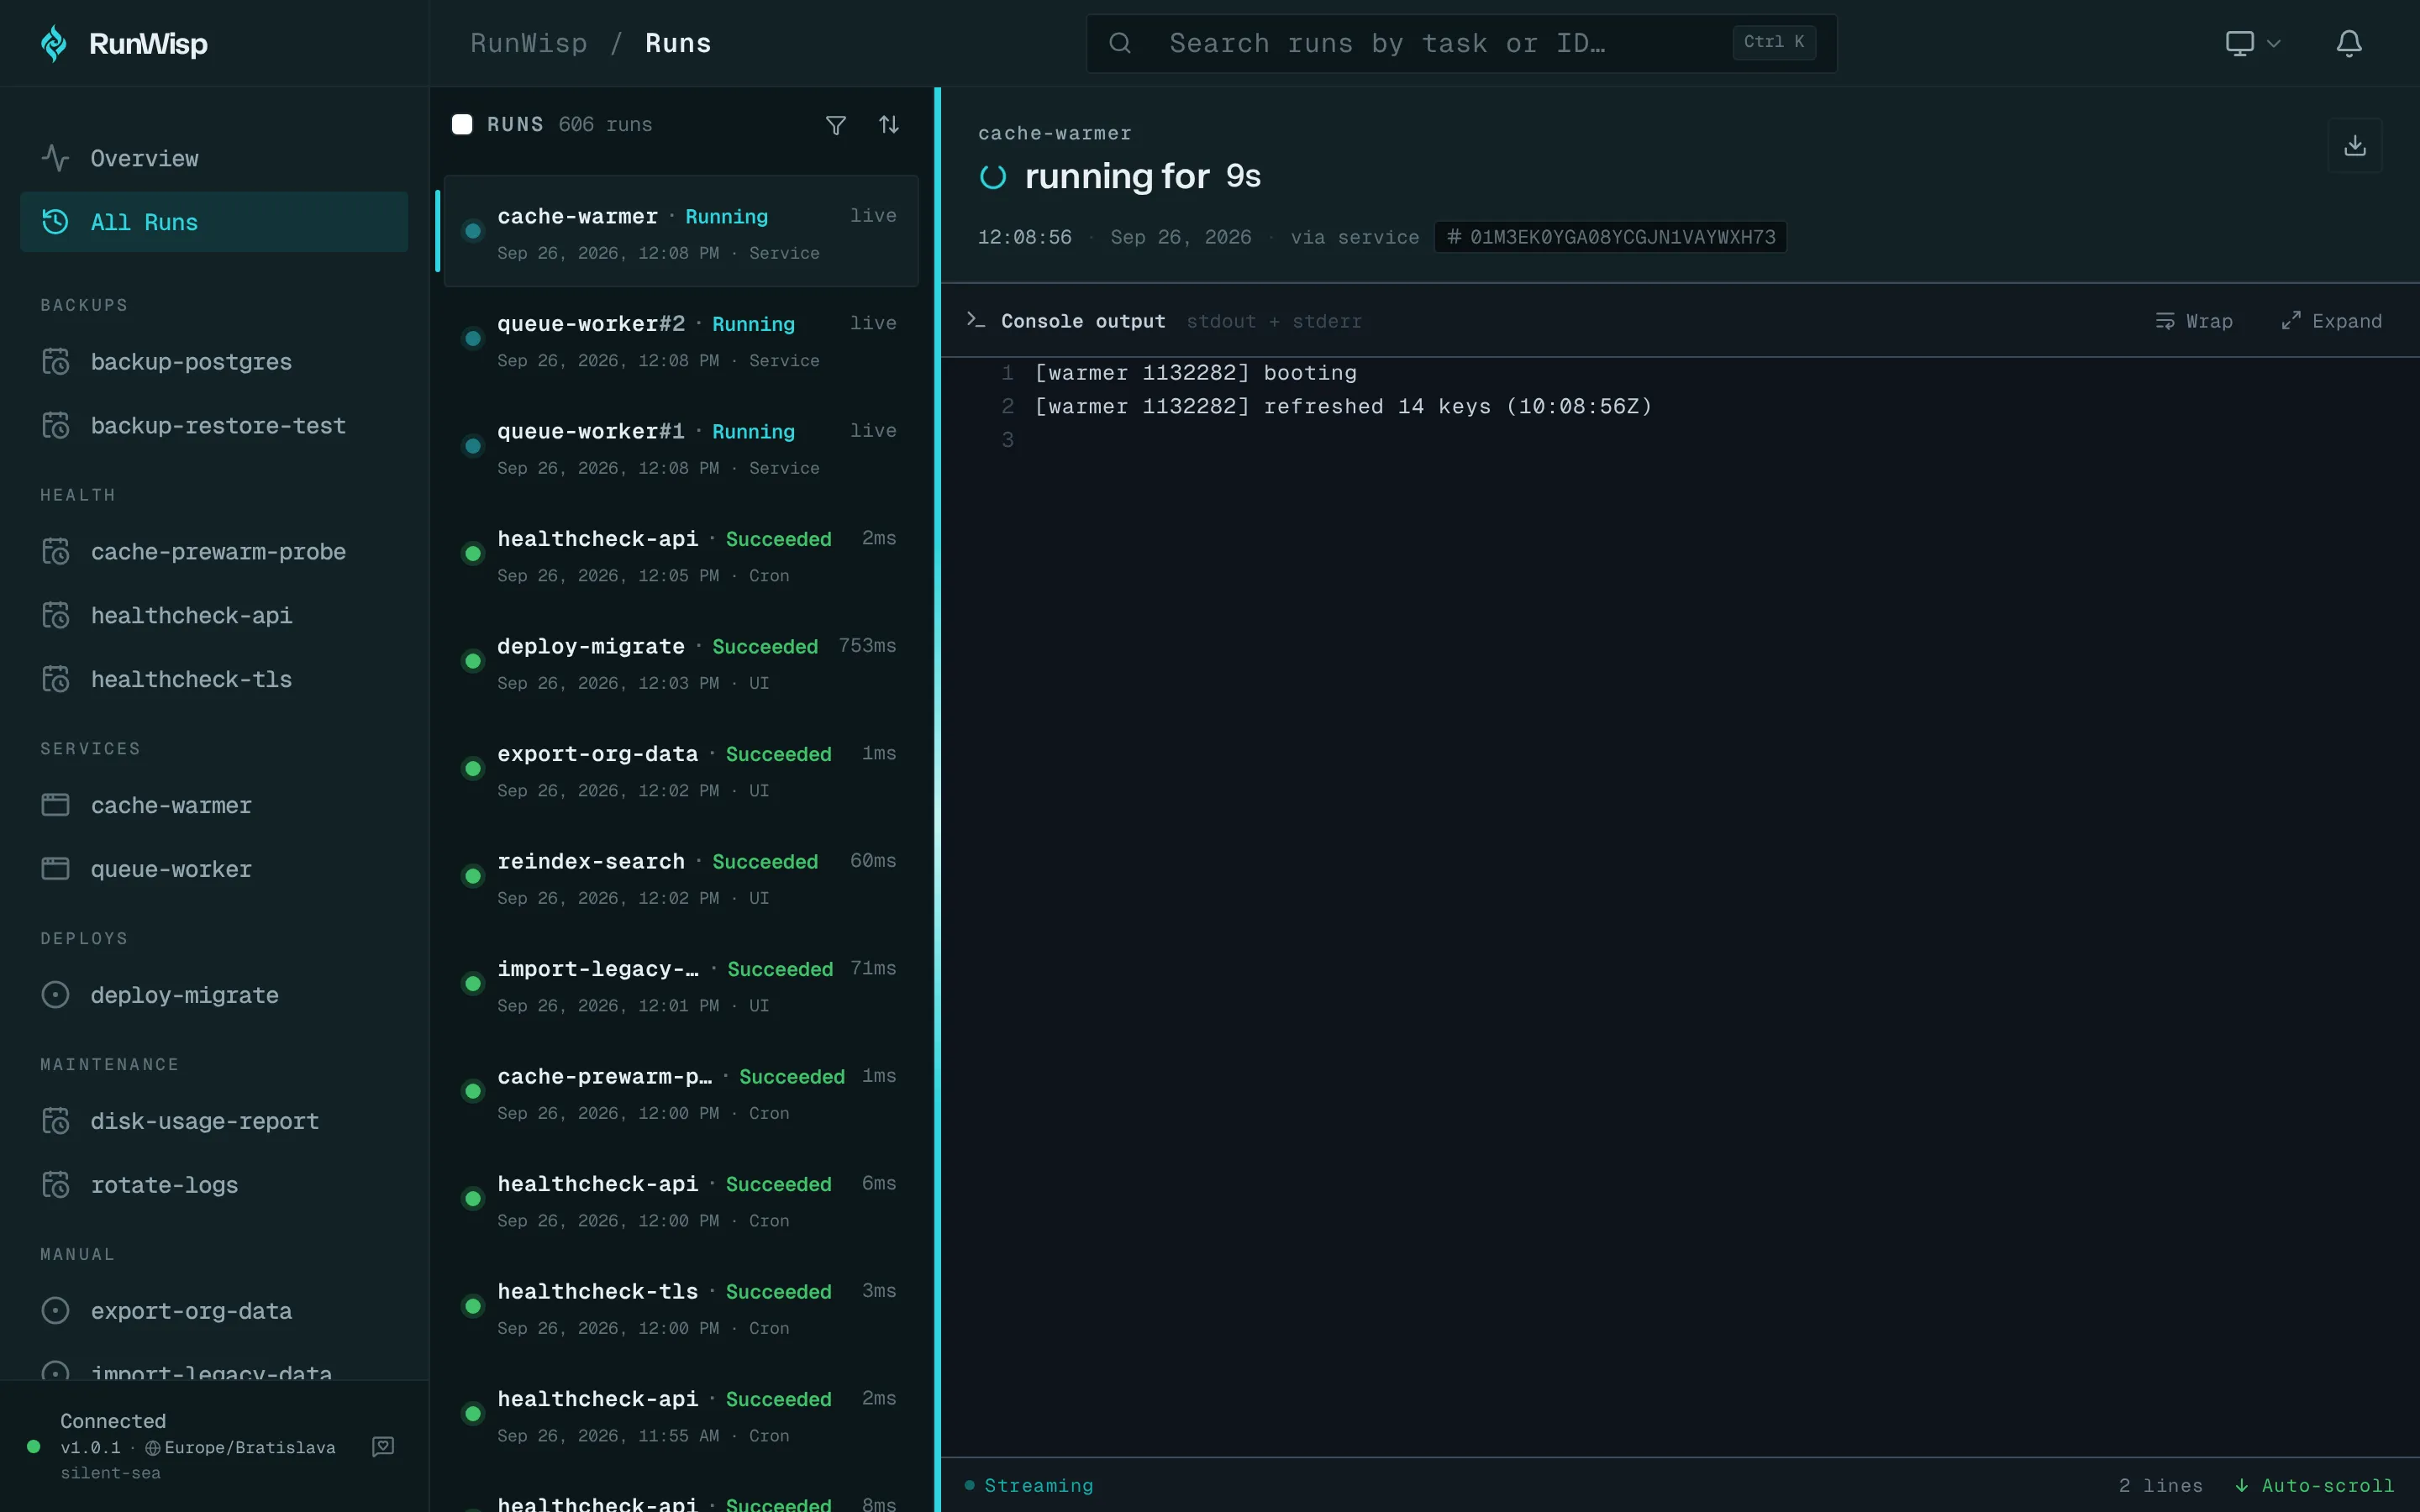Open the healthcheck-api 12:05 PM run
2420x1512 pixels.
681,554
